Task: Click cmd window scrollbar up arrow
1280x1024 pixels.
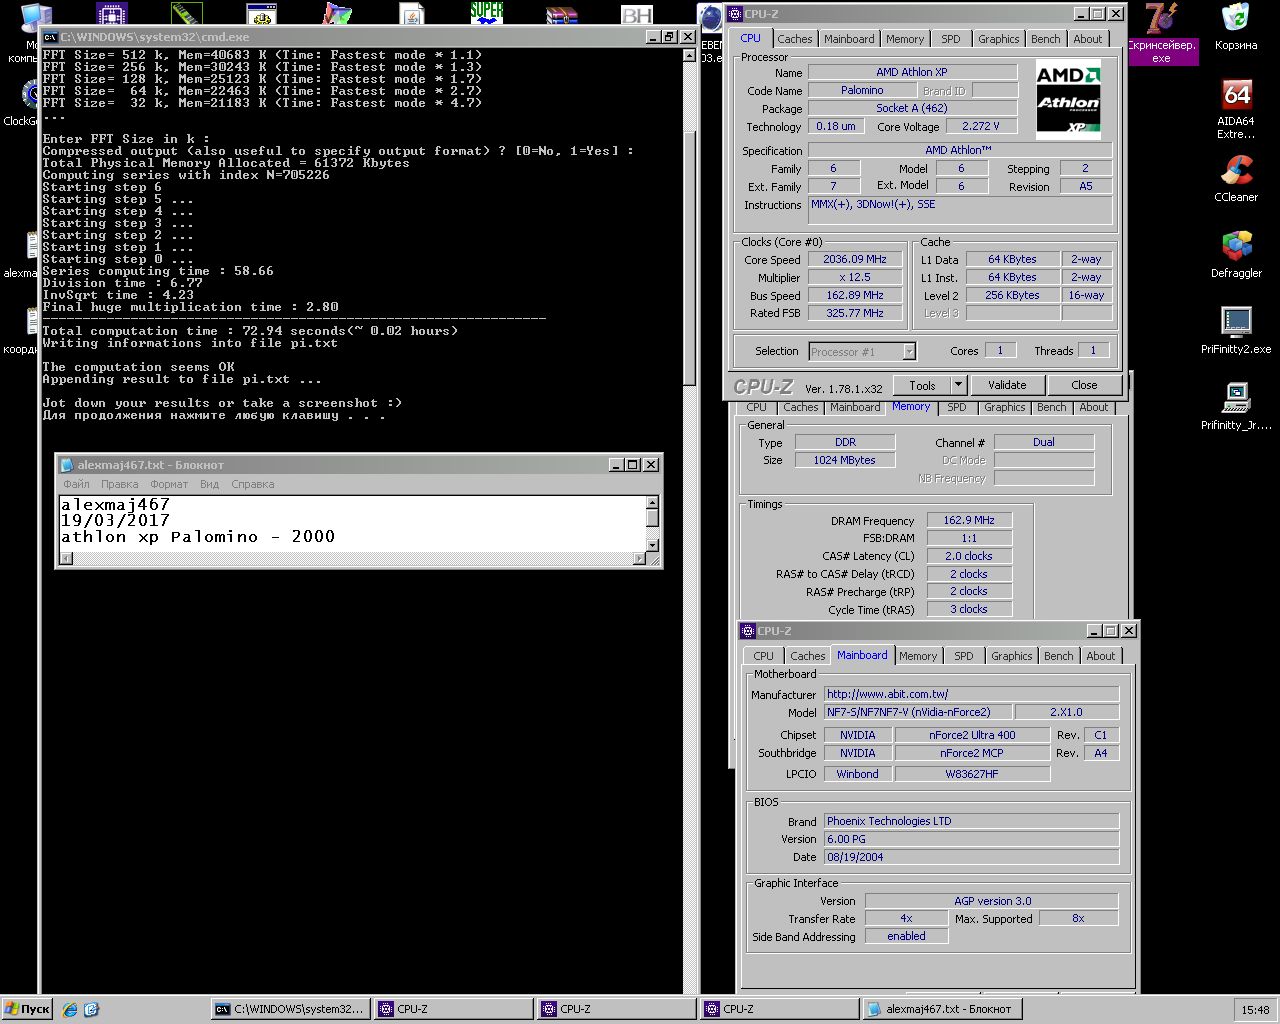Action: pyautogui.click(x=689, y=55)
